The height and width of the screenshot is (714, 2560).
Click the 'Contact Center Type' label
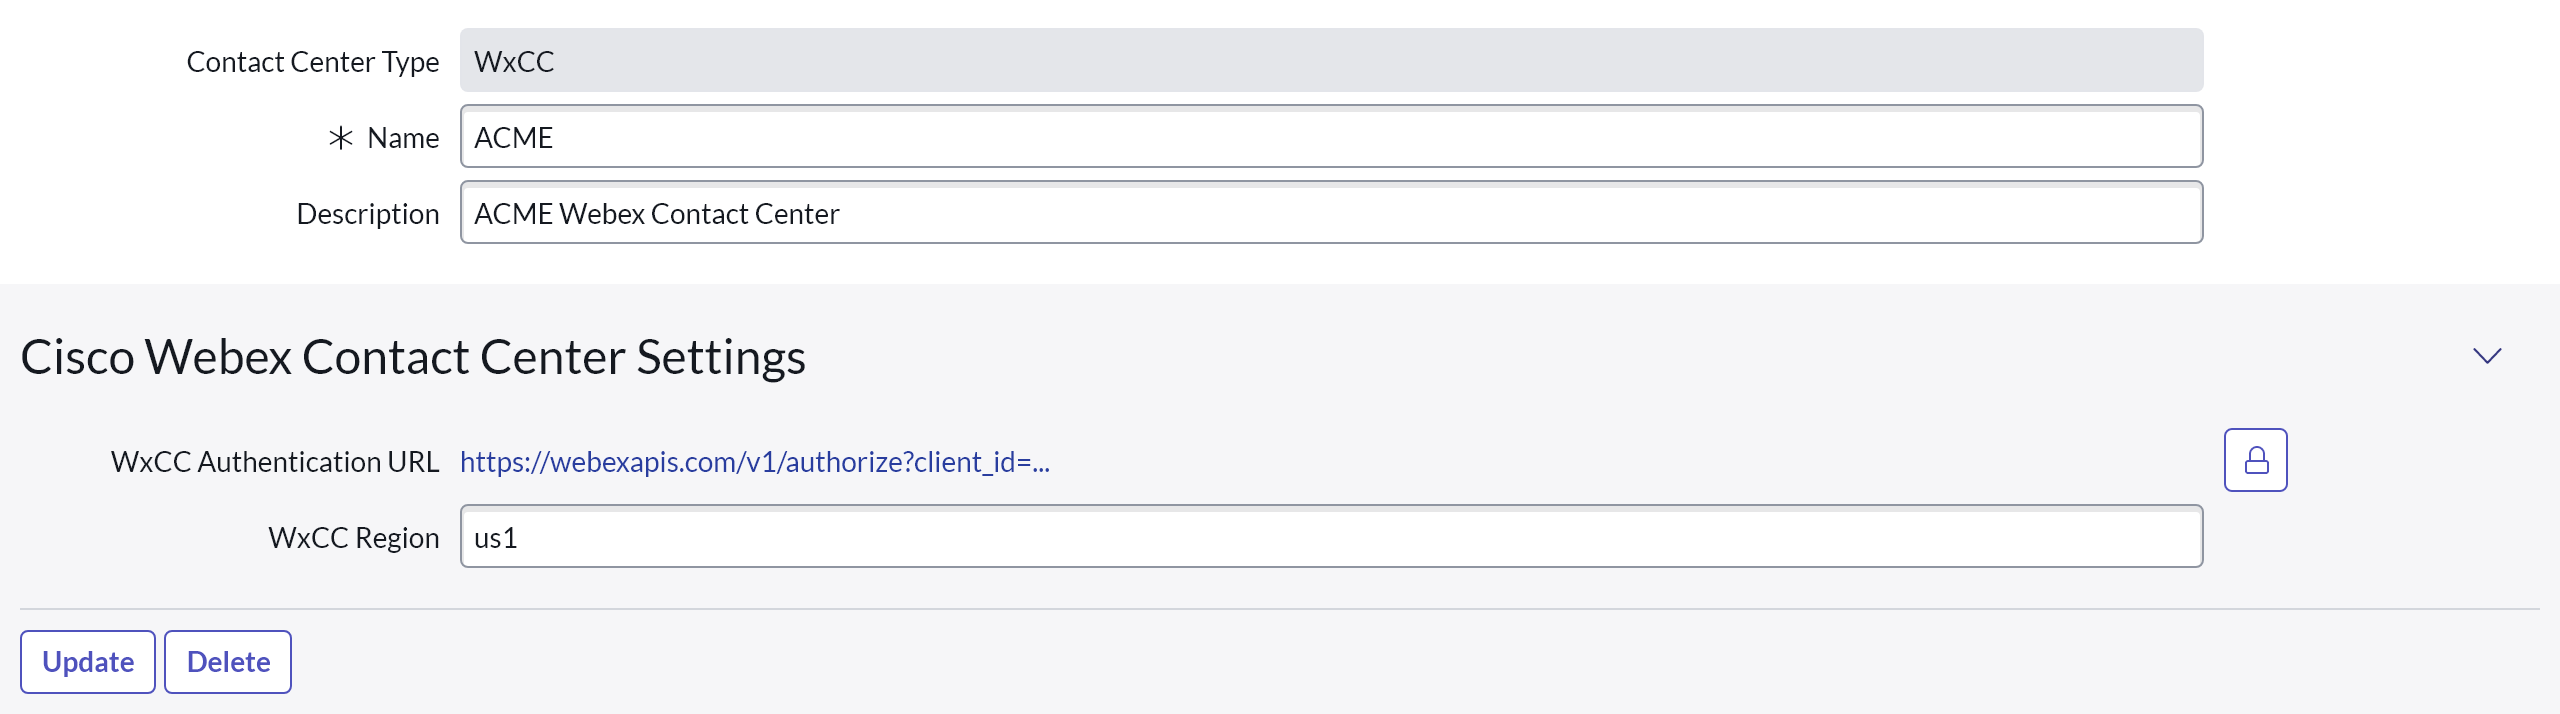click(312, 62)
